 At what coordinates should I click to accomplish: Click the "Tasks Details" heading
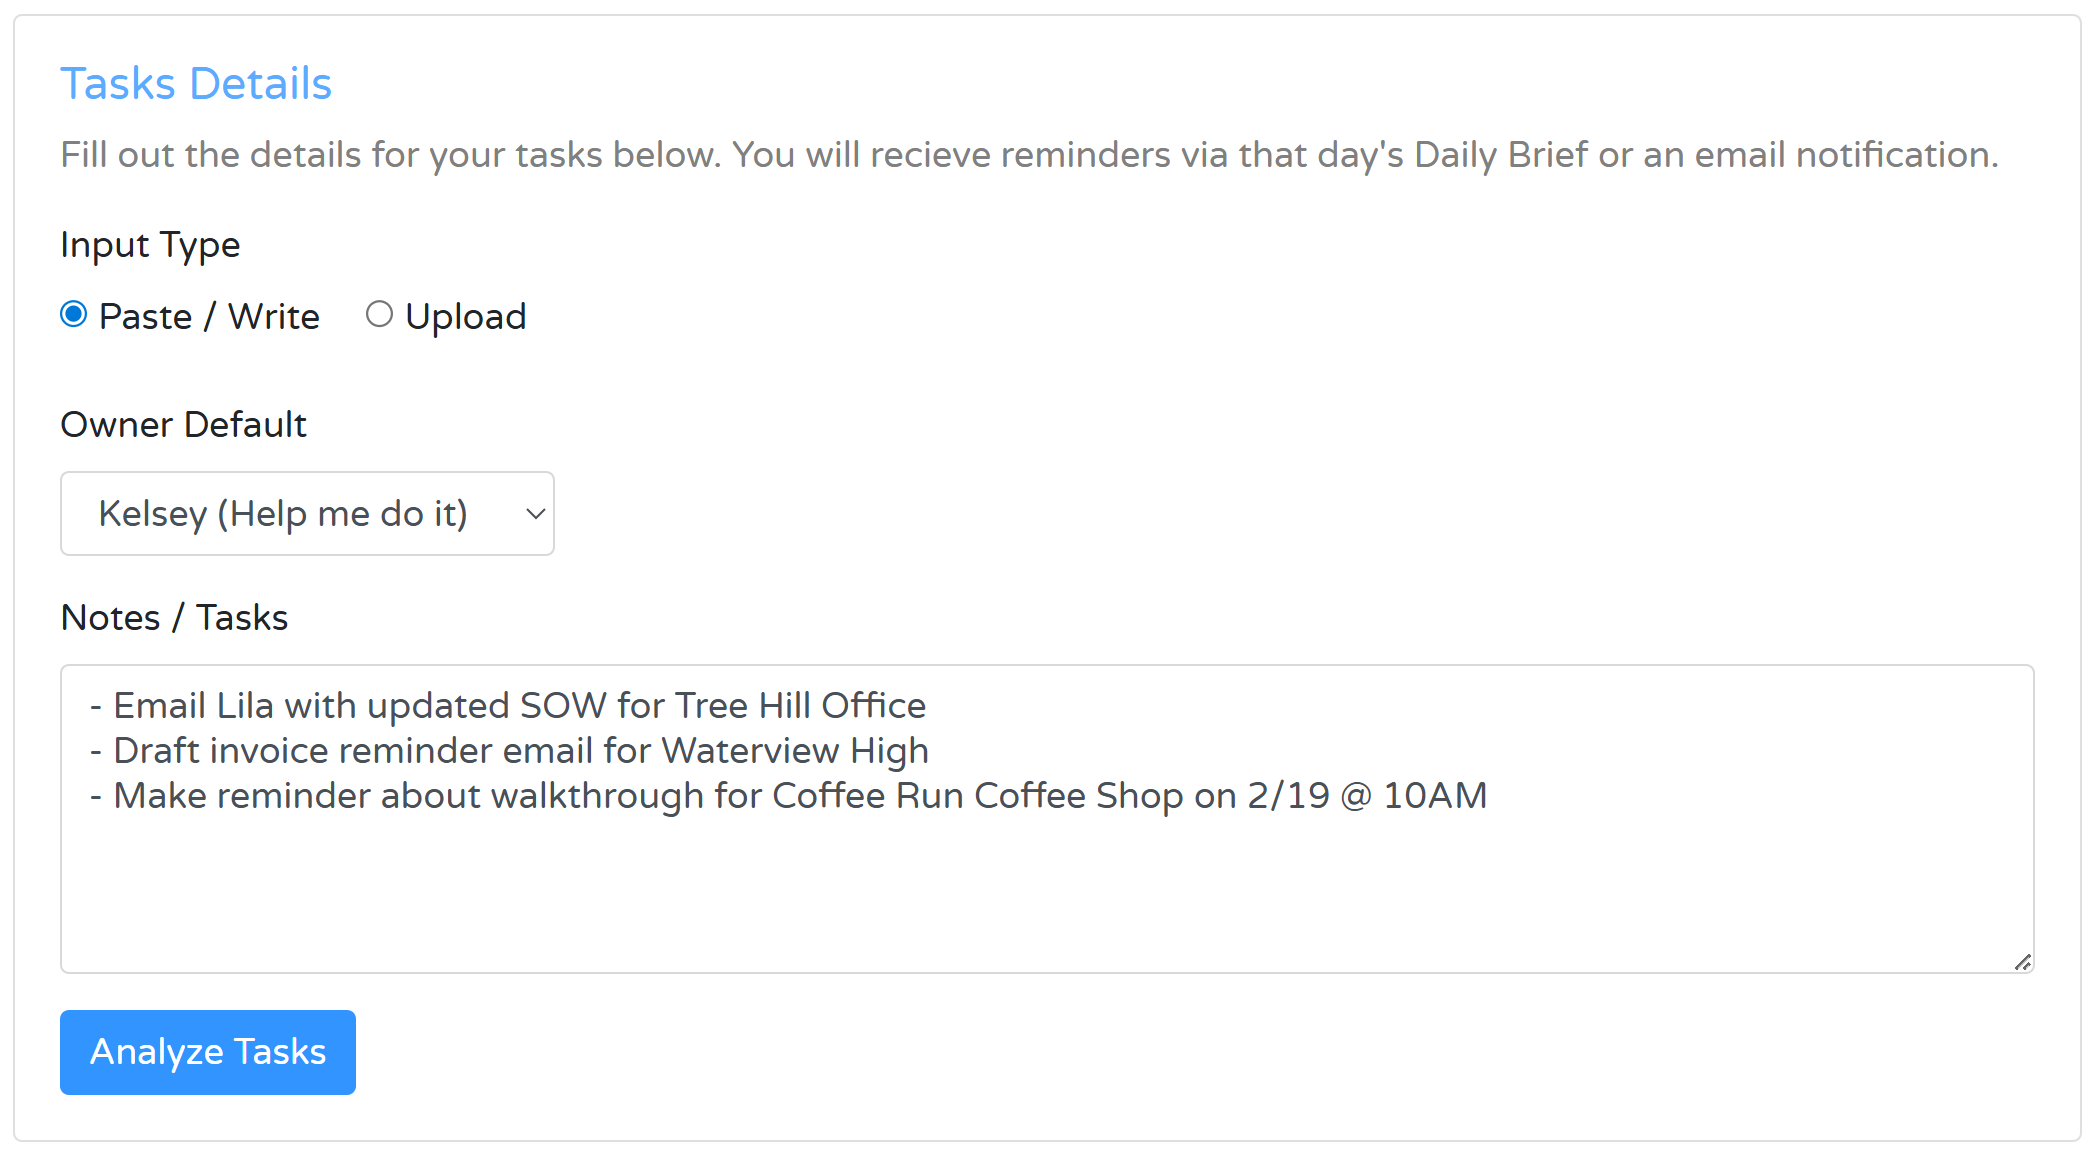pos(196,84)
